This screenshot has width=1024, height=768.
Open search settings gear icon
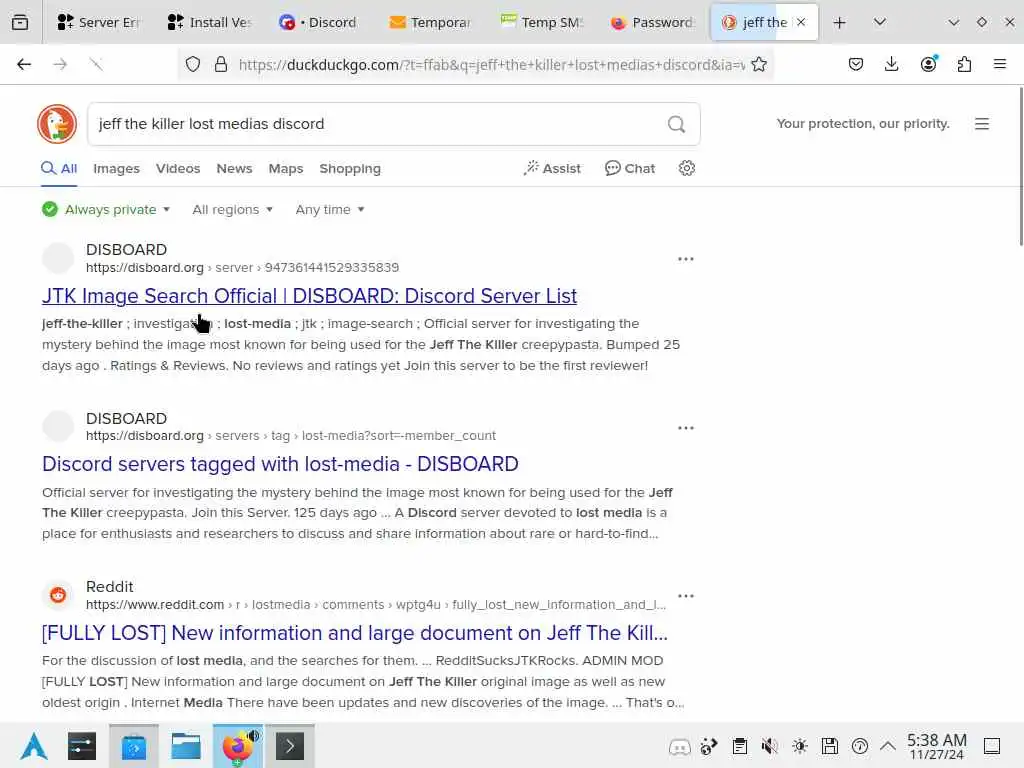click(686, 168)
